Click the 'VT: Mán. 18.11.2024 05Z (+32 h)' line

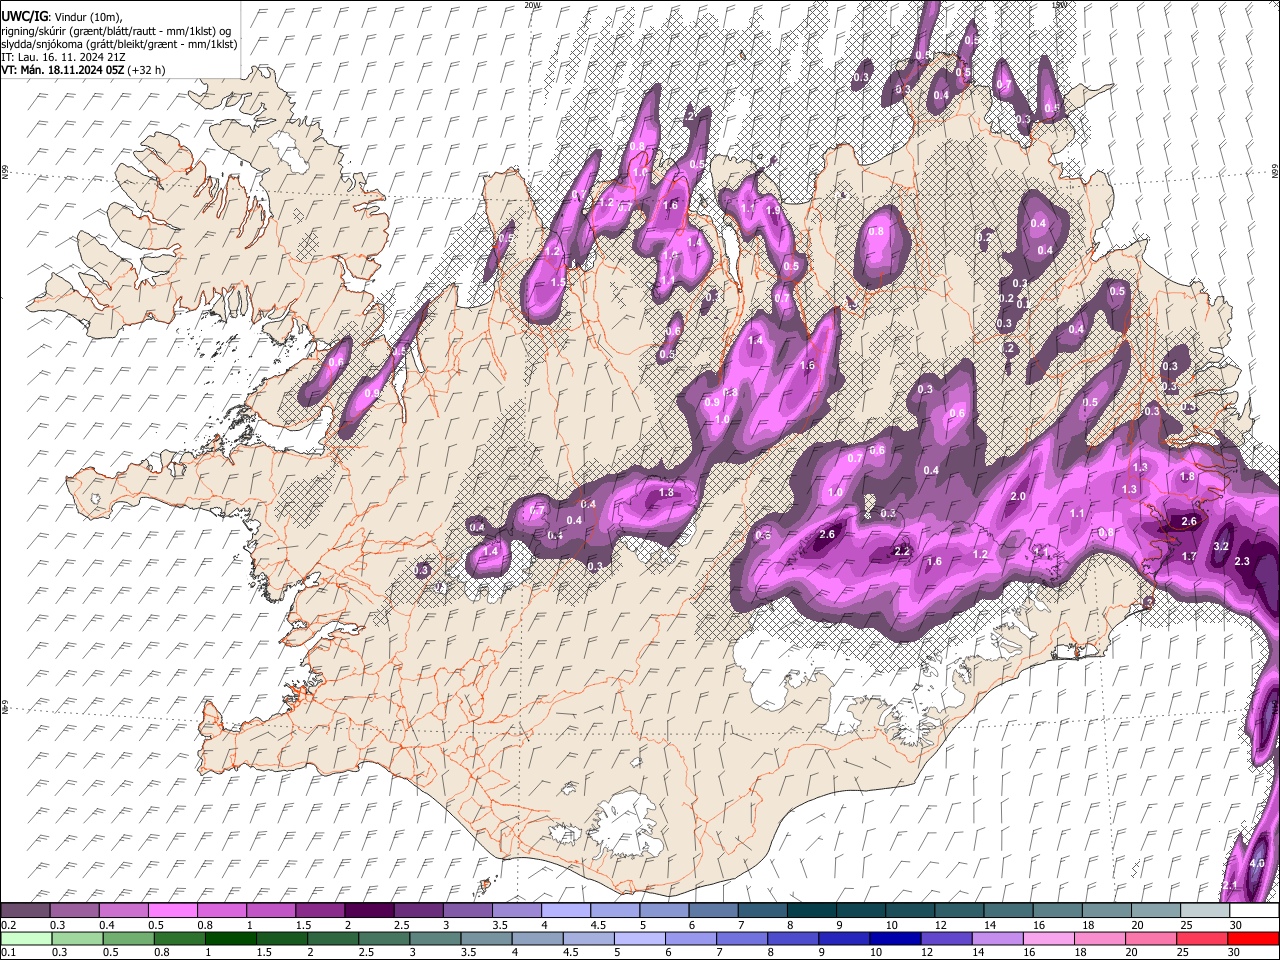click(84, 70)
